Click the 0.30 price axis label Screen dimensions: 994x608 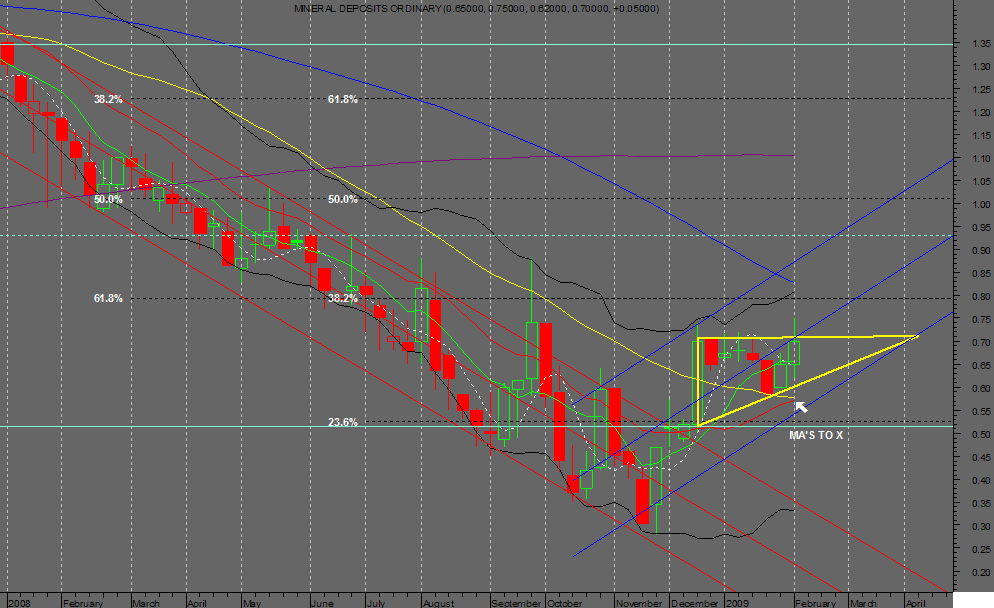(981, 527)
